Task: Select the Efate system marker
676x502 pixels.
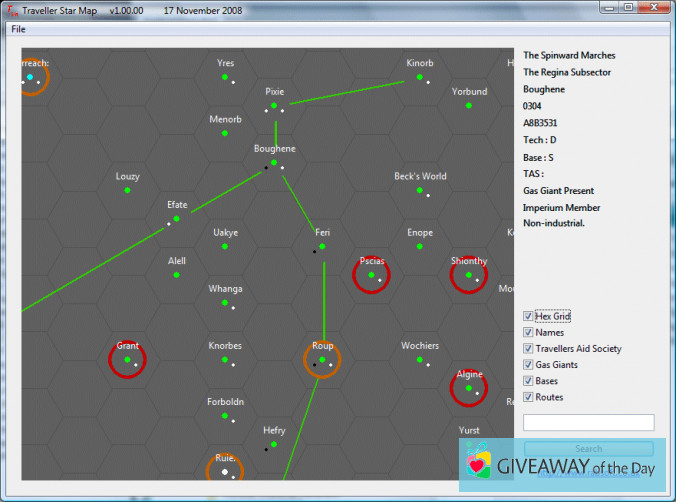Action: pos(176,217)
